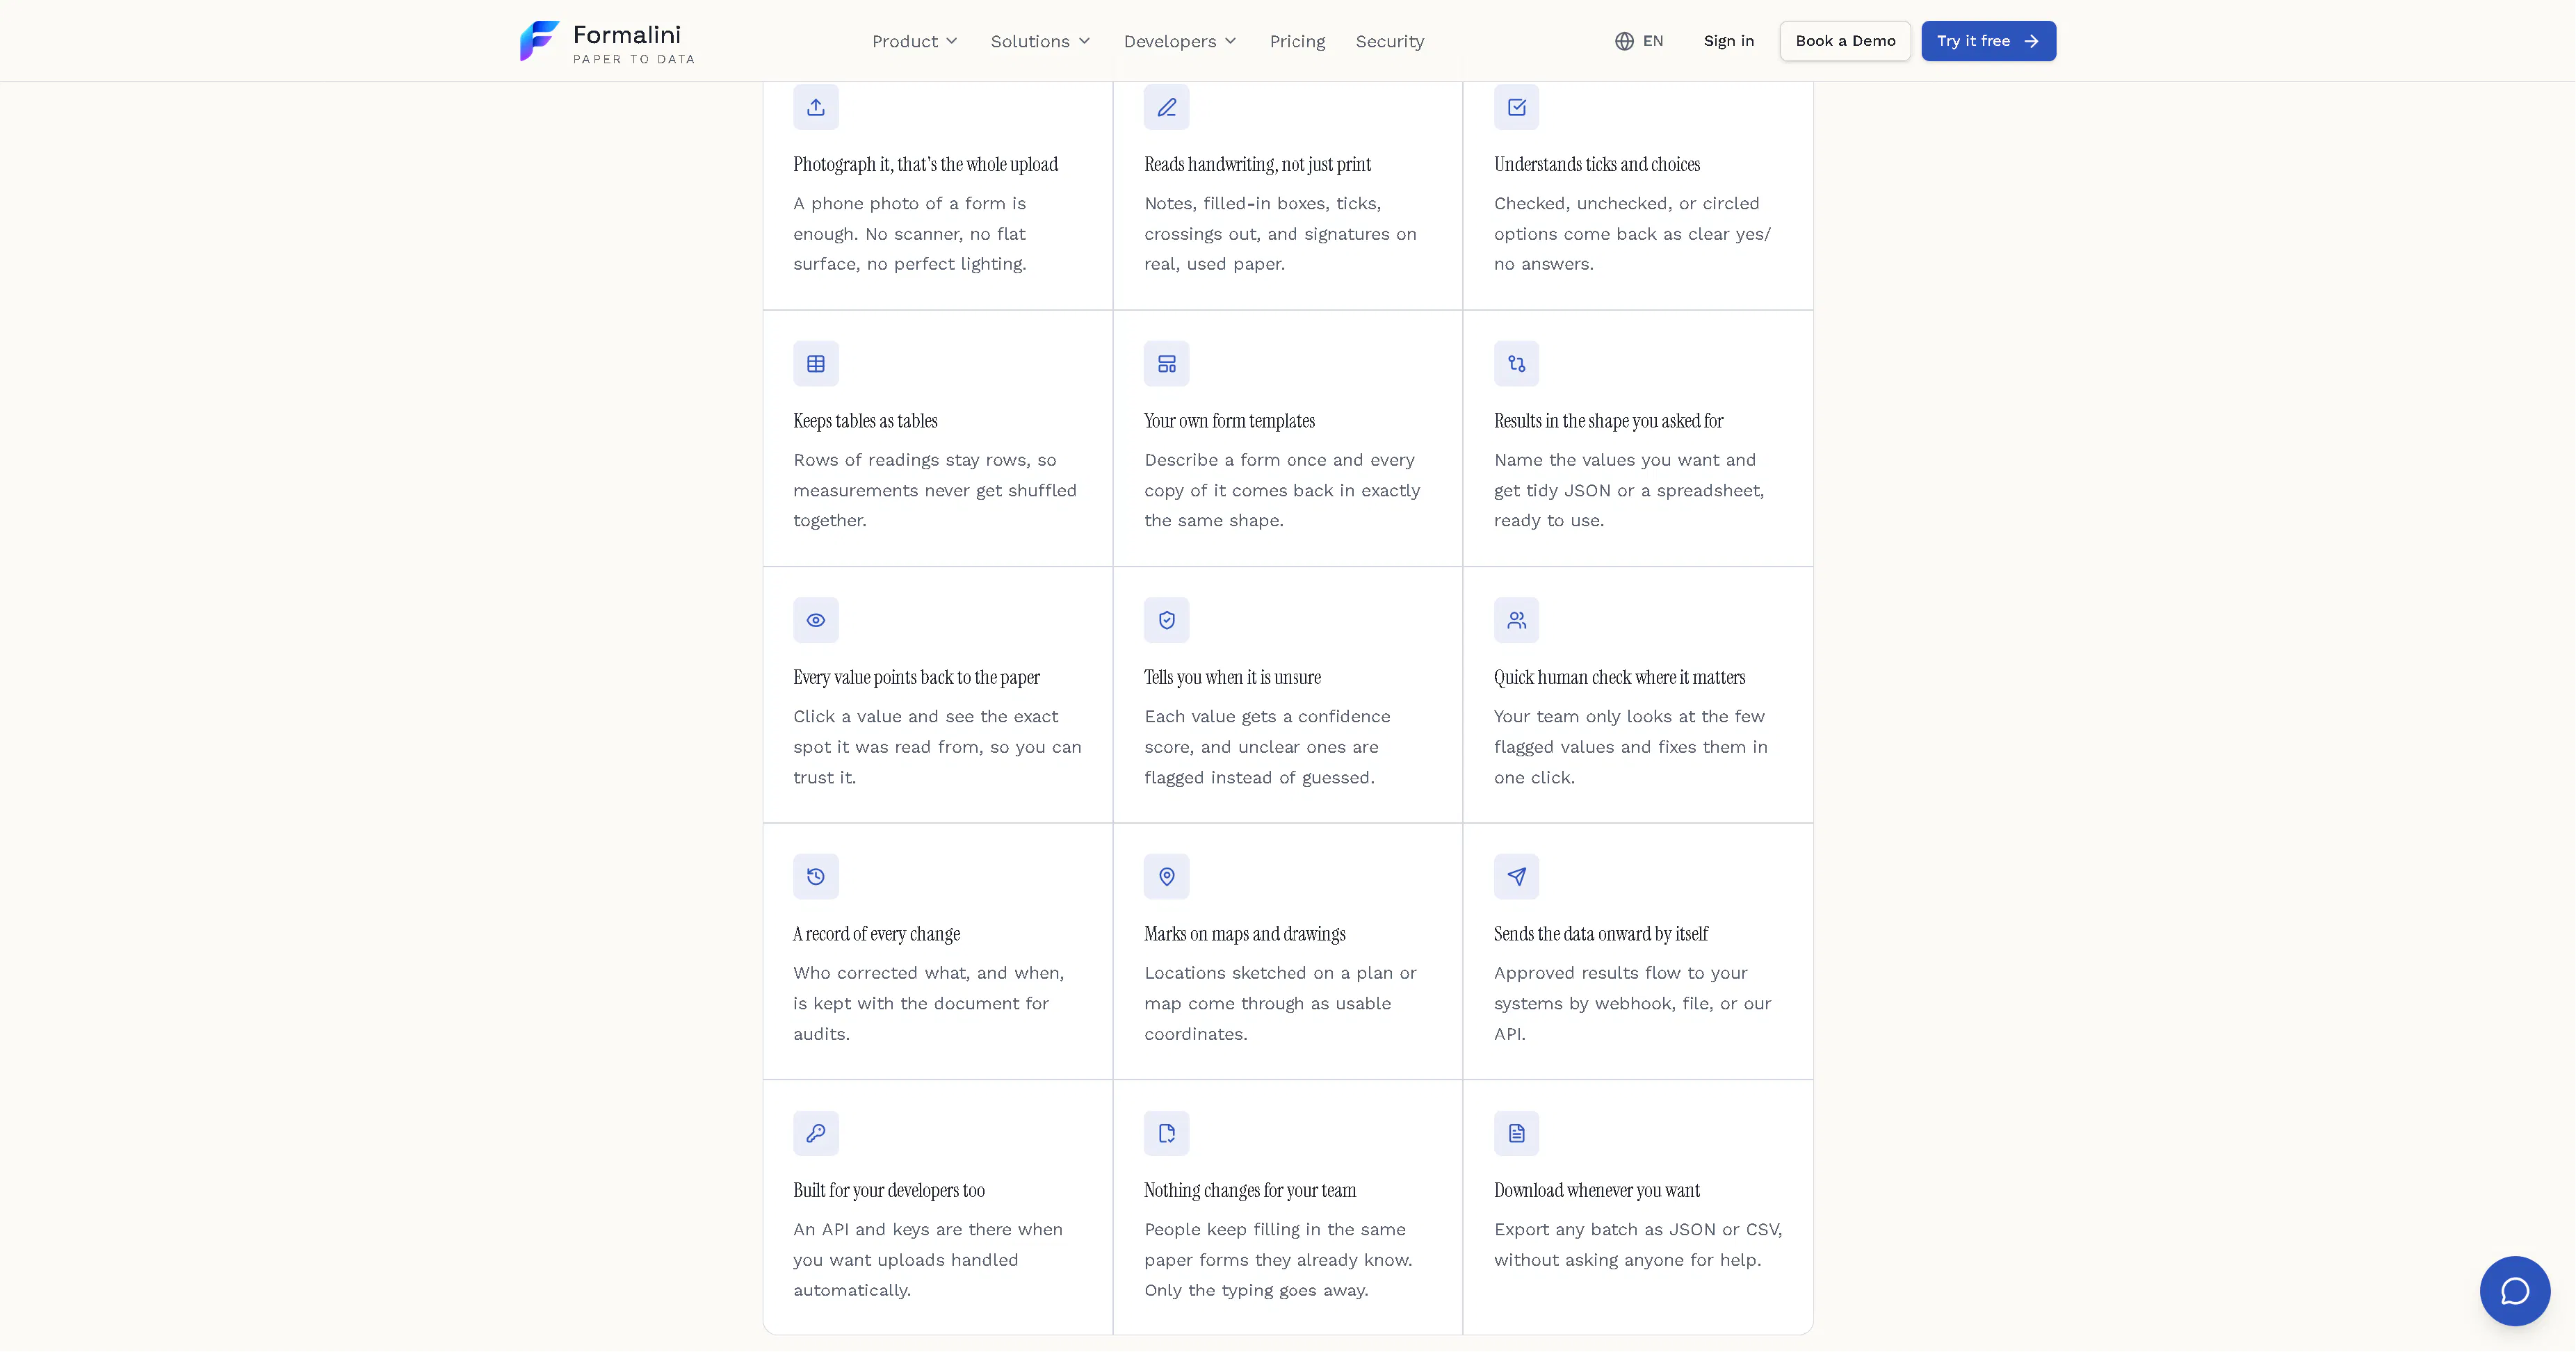The height and width of the screenshot is (1352, 2576).
Task: Click 'A record of every change' heading
Action: [876, 934]
